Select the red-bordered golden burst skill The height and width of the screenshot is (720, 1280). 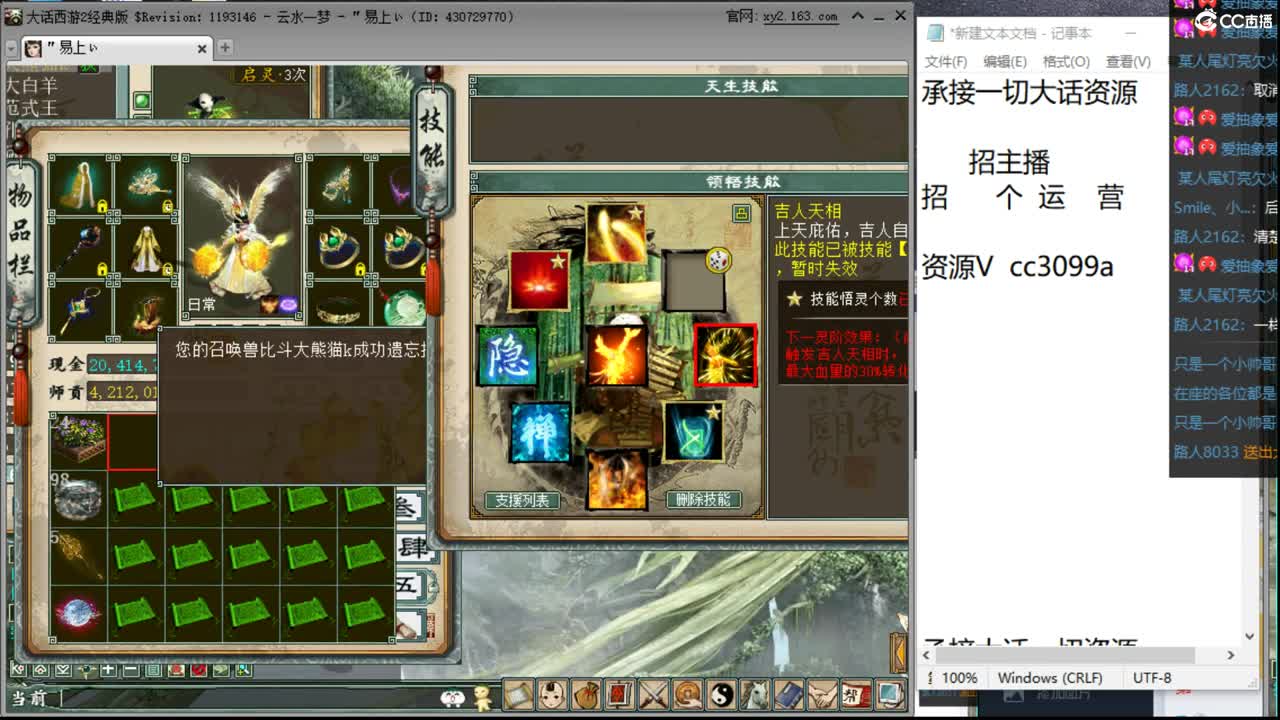(725, 355)
